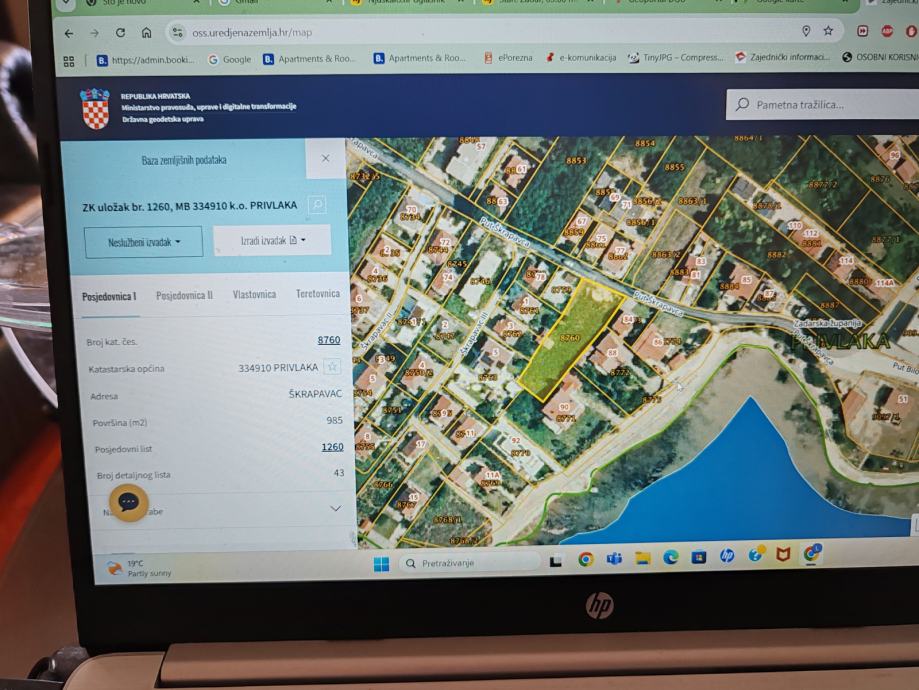This screenshot has height=690, width=919.
Task: Switch to the Vlastovnica tab
Action: (x=254, y=294)
